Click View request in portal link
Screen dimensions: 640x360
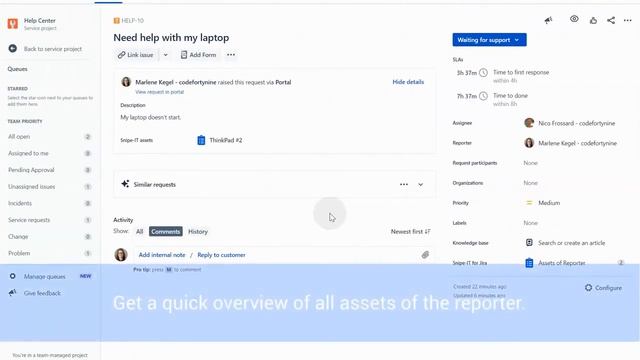160,92
